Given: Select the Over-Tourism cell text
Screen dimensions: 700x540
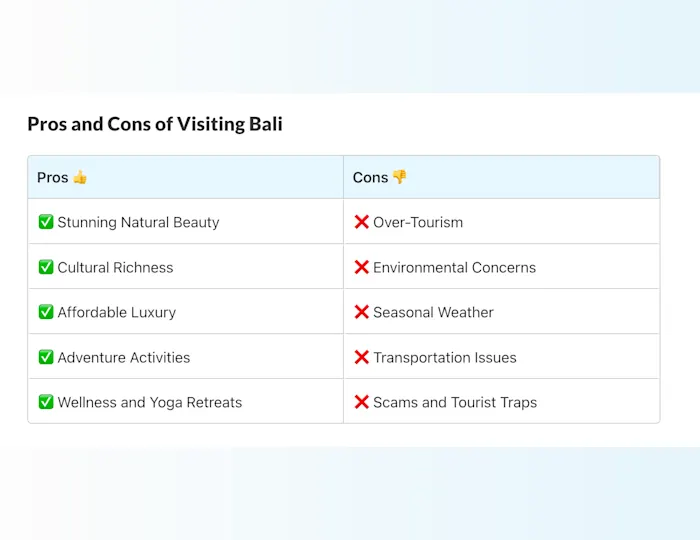Looking at the screenshot, I should click(x=418, y=222).
